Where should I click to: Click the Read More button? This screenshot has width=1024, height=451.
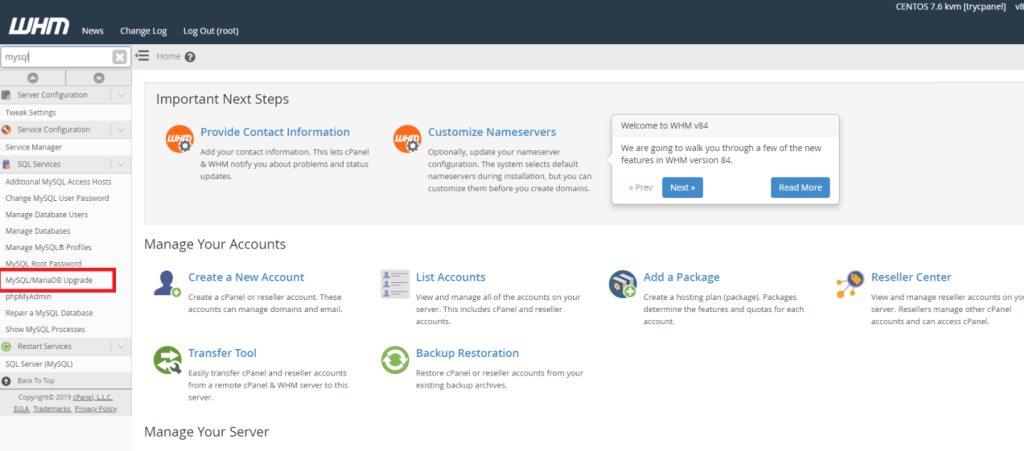tap(800, 187)
